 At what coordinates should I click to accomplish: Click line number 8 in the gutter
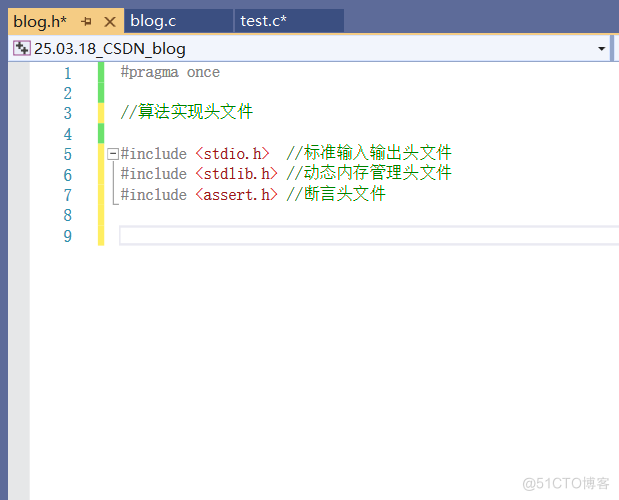pyautogui.click(x=68, y=215)
